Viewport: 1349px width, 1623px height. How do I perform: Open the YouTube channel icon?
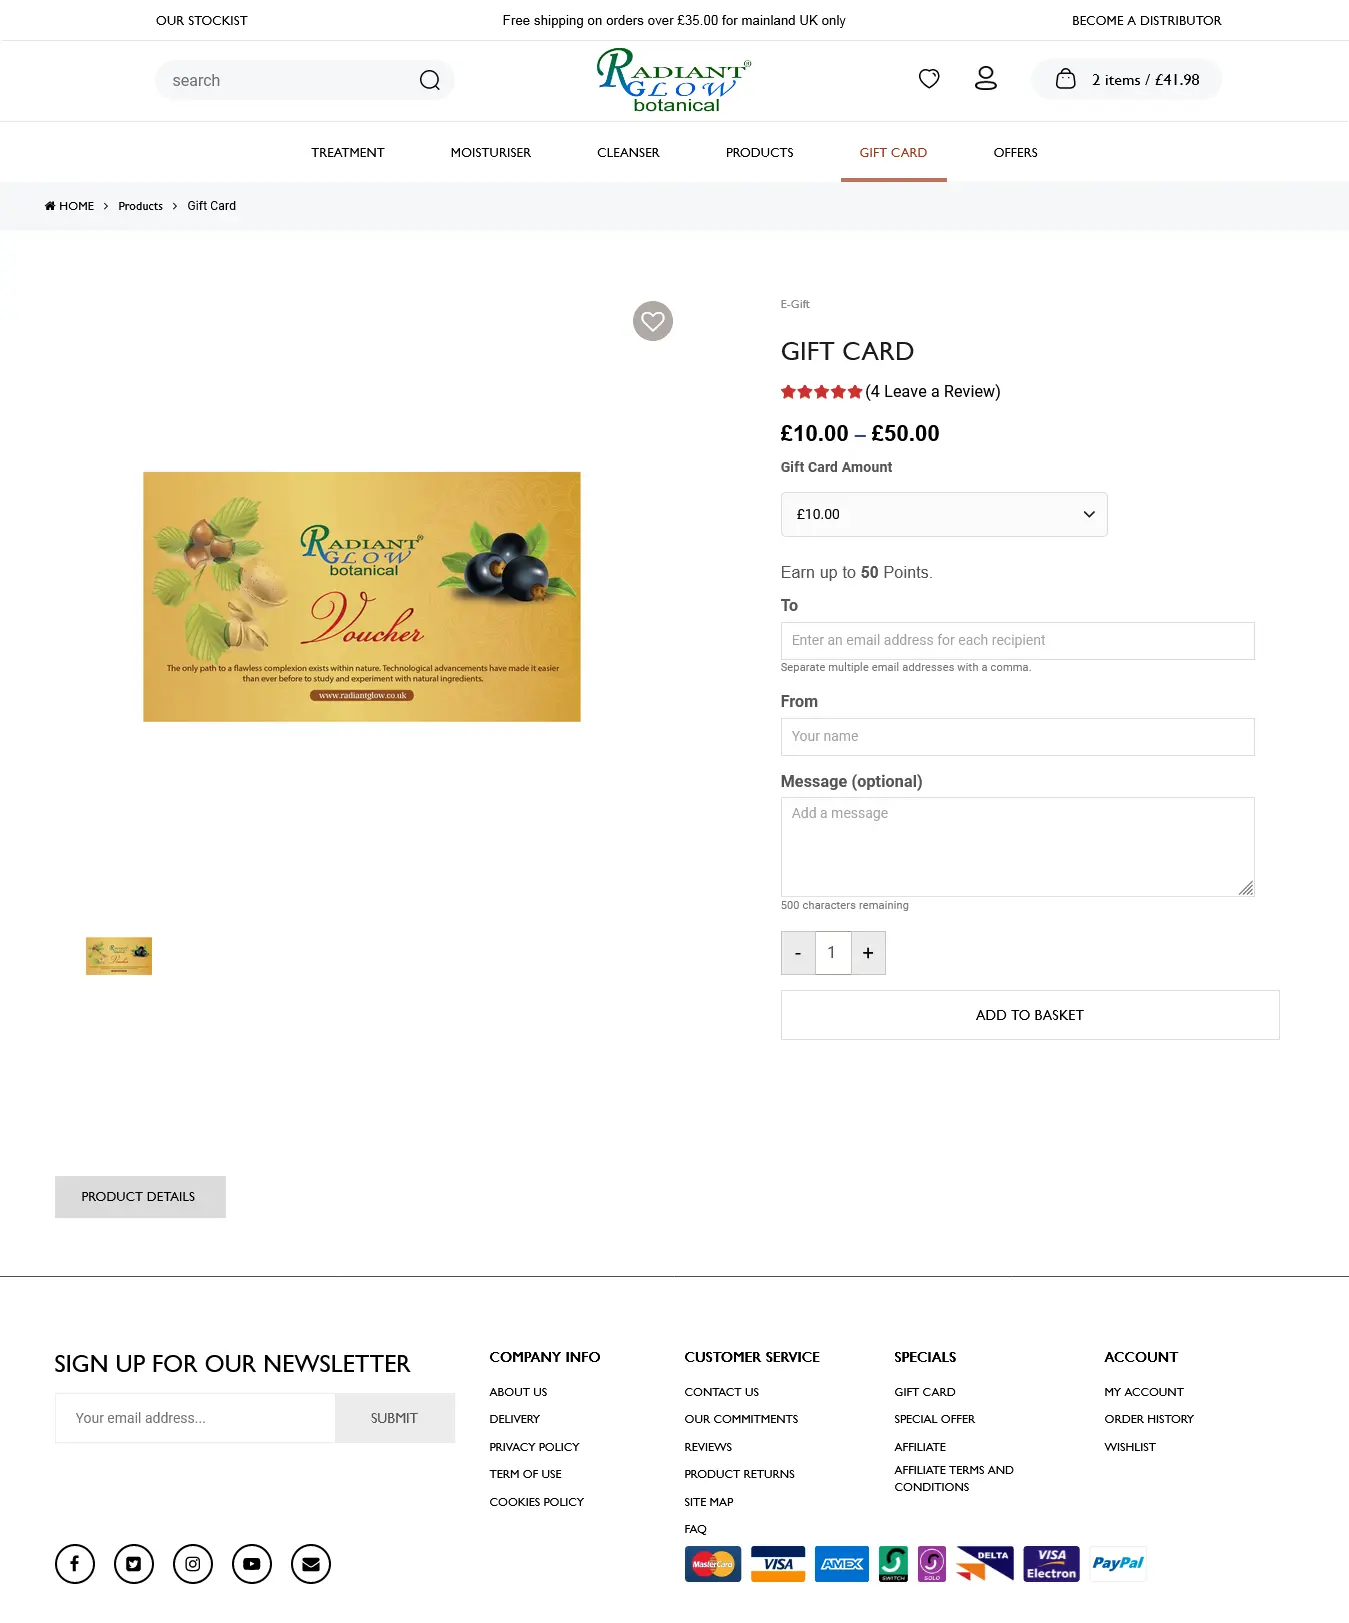tap(252, 1564)
